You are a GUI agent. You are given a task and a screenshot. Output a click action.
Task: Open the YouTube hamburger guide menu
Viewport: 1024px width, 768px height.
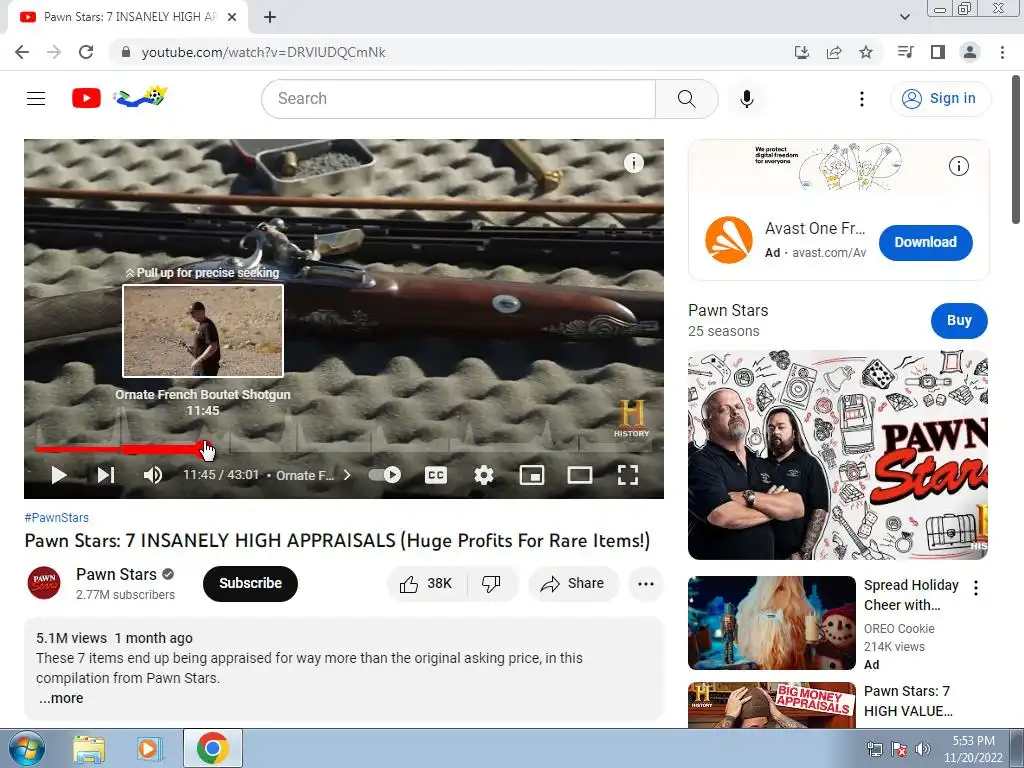[x=36, y=99]
